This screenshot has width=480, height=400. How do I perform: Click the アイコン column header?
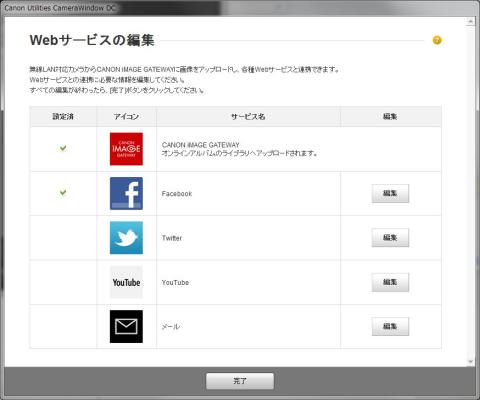(126, 116)
